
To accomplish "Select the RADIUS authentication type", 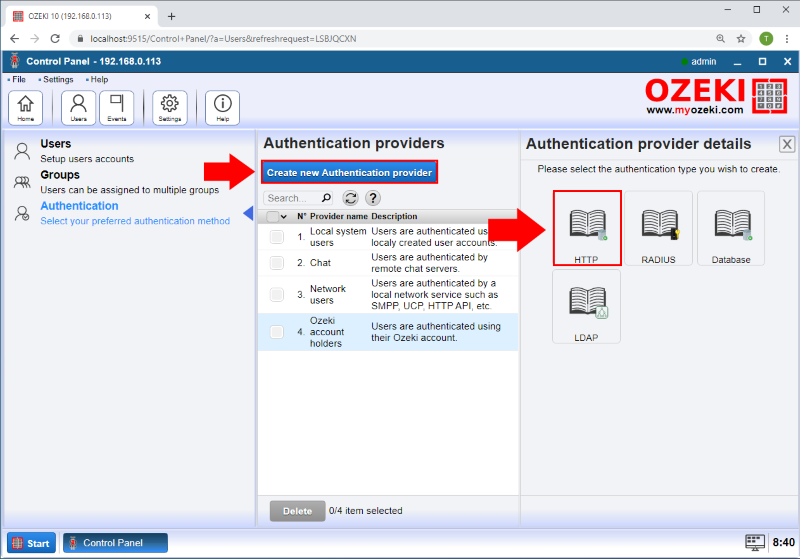I will click(x=659, y=228).
